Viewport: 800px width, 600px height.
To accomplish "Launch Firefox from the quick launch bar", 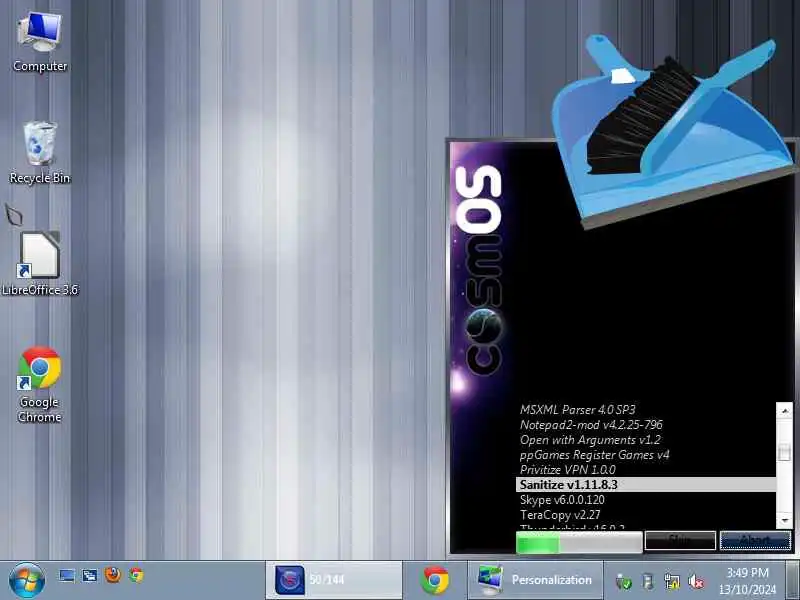I will (113, 575).
